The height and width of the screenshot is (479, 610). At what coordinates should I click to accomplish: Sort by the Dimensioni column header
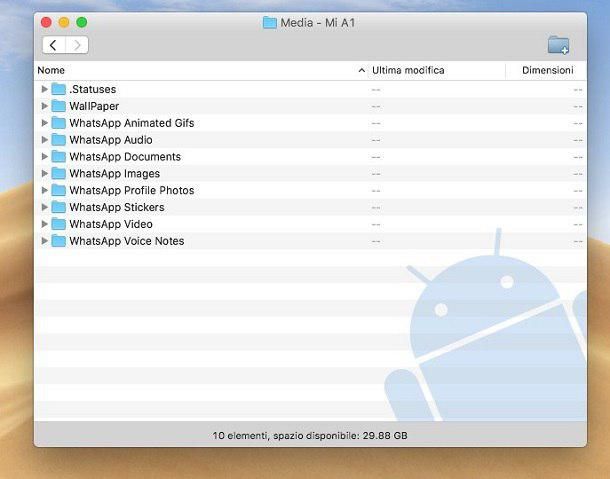547,70
